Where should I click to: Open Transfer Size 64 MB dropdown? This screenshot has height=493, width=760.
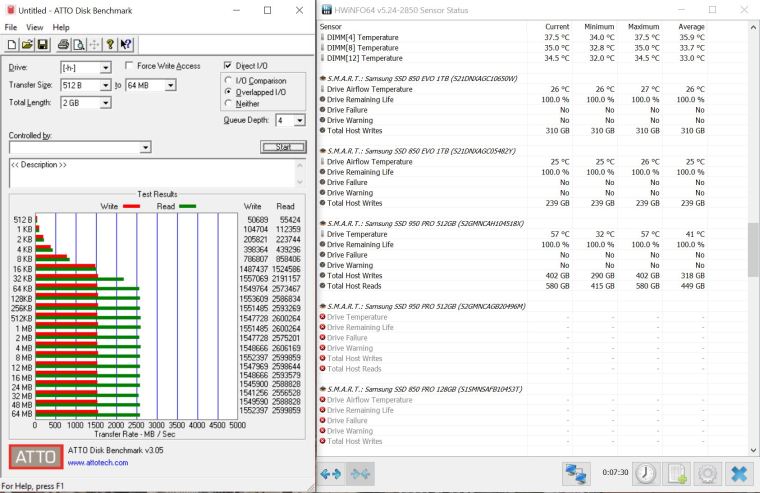click(x=170, y=85)
